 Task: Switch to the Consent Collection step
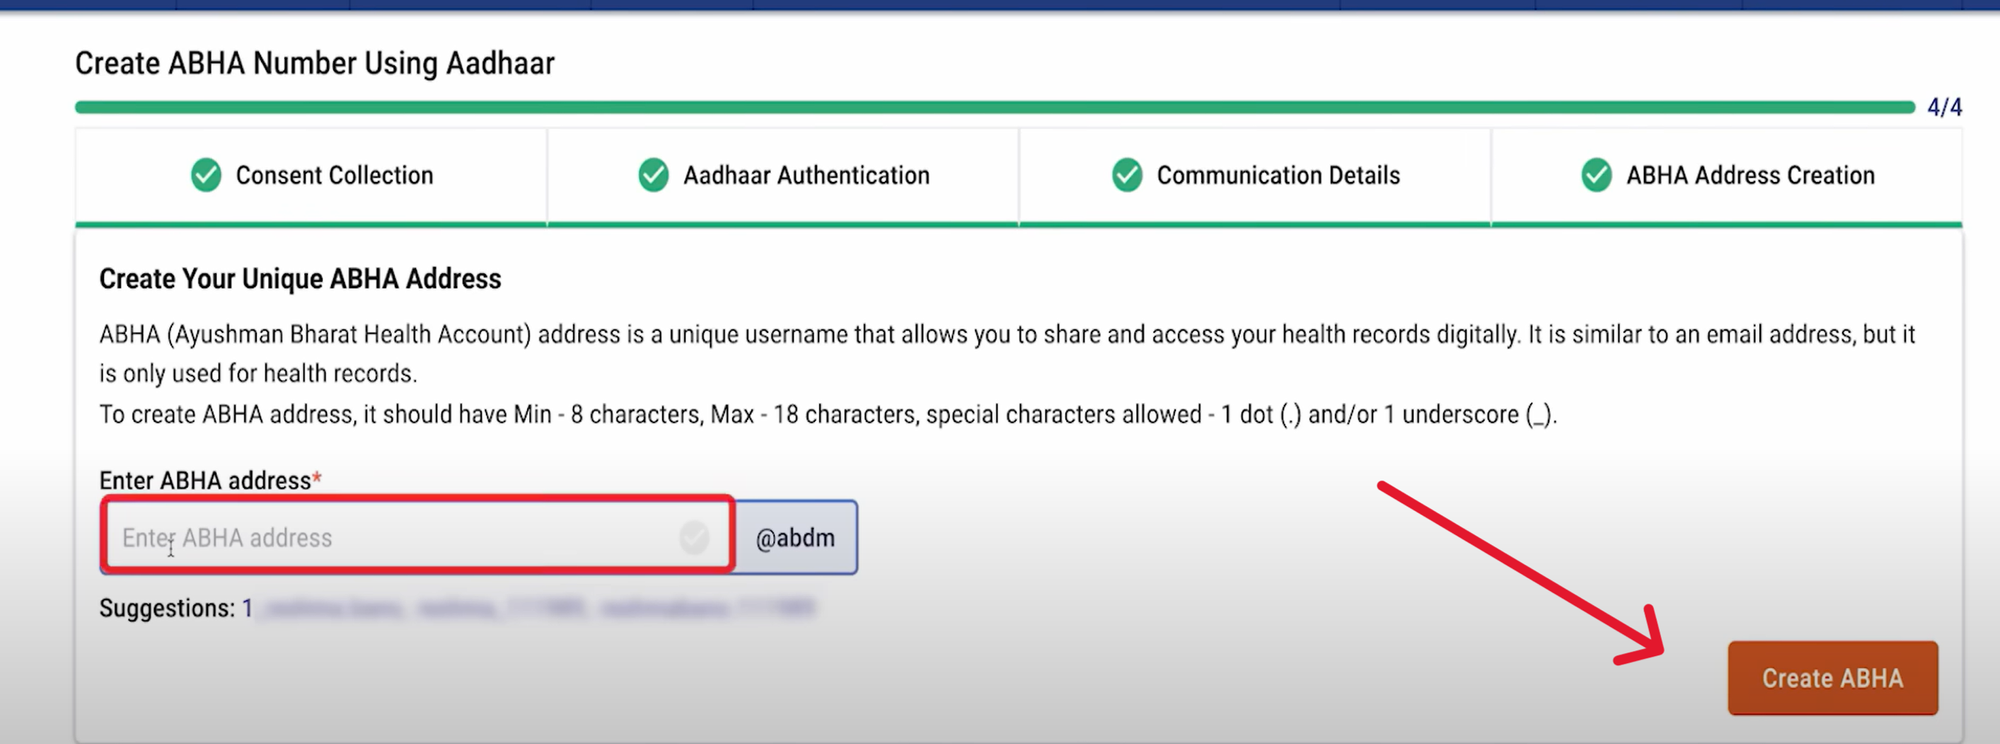click(334, 175)
